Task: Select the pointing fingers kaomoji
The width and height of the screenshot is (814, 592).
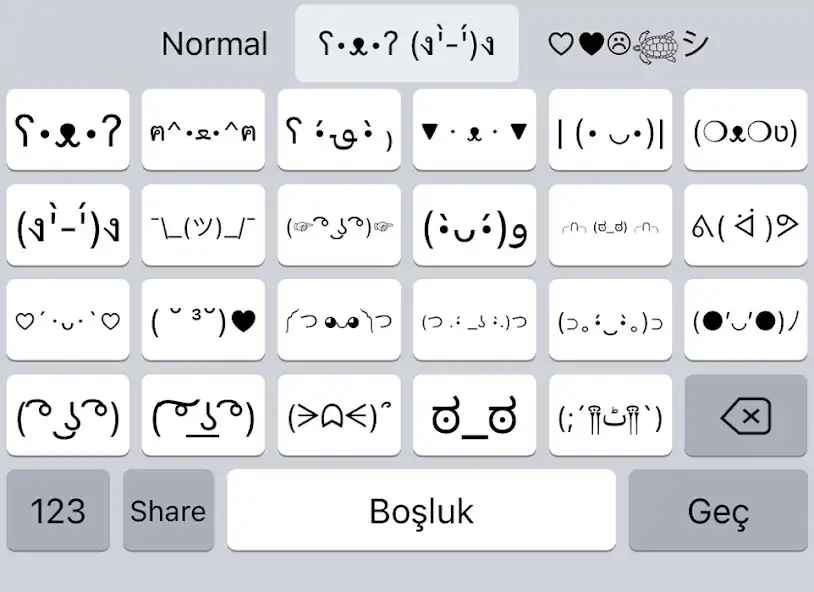Action: tap(338, 226)
